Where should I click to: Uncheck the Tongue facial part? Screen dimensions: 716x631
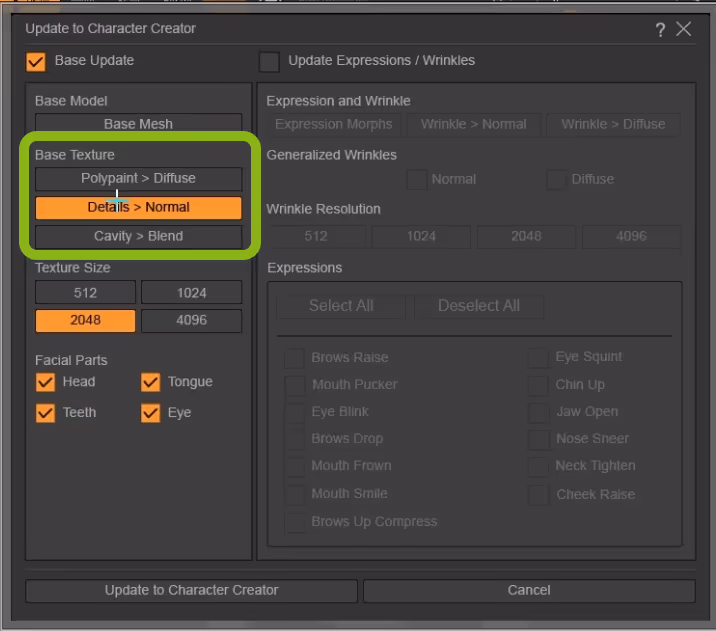[x=151, y=382]
